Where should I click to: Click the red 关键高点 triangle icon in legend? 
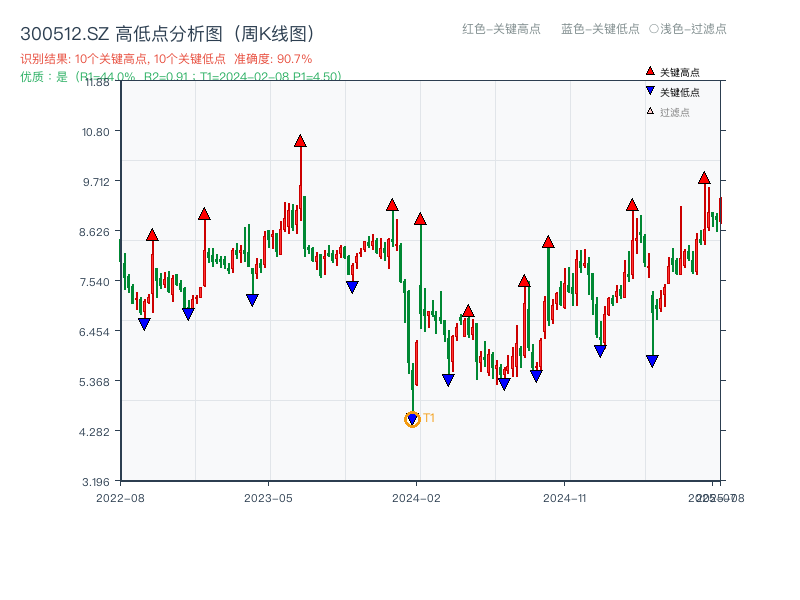[648, 71]
